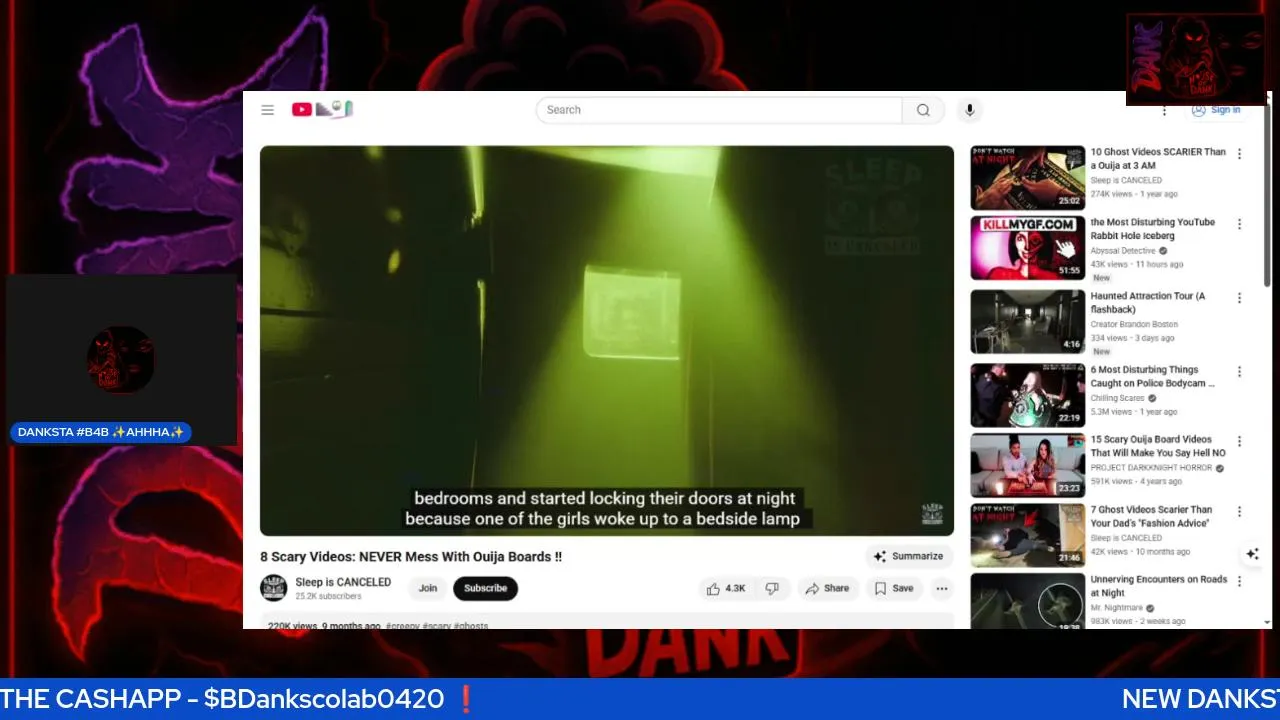Open YouTube settings three-dot menu in header
This screenshot has width=1280, height=720.
click(1164, 110)
